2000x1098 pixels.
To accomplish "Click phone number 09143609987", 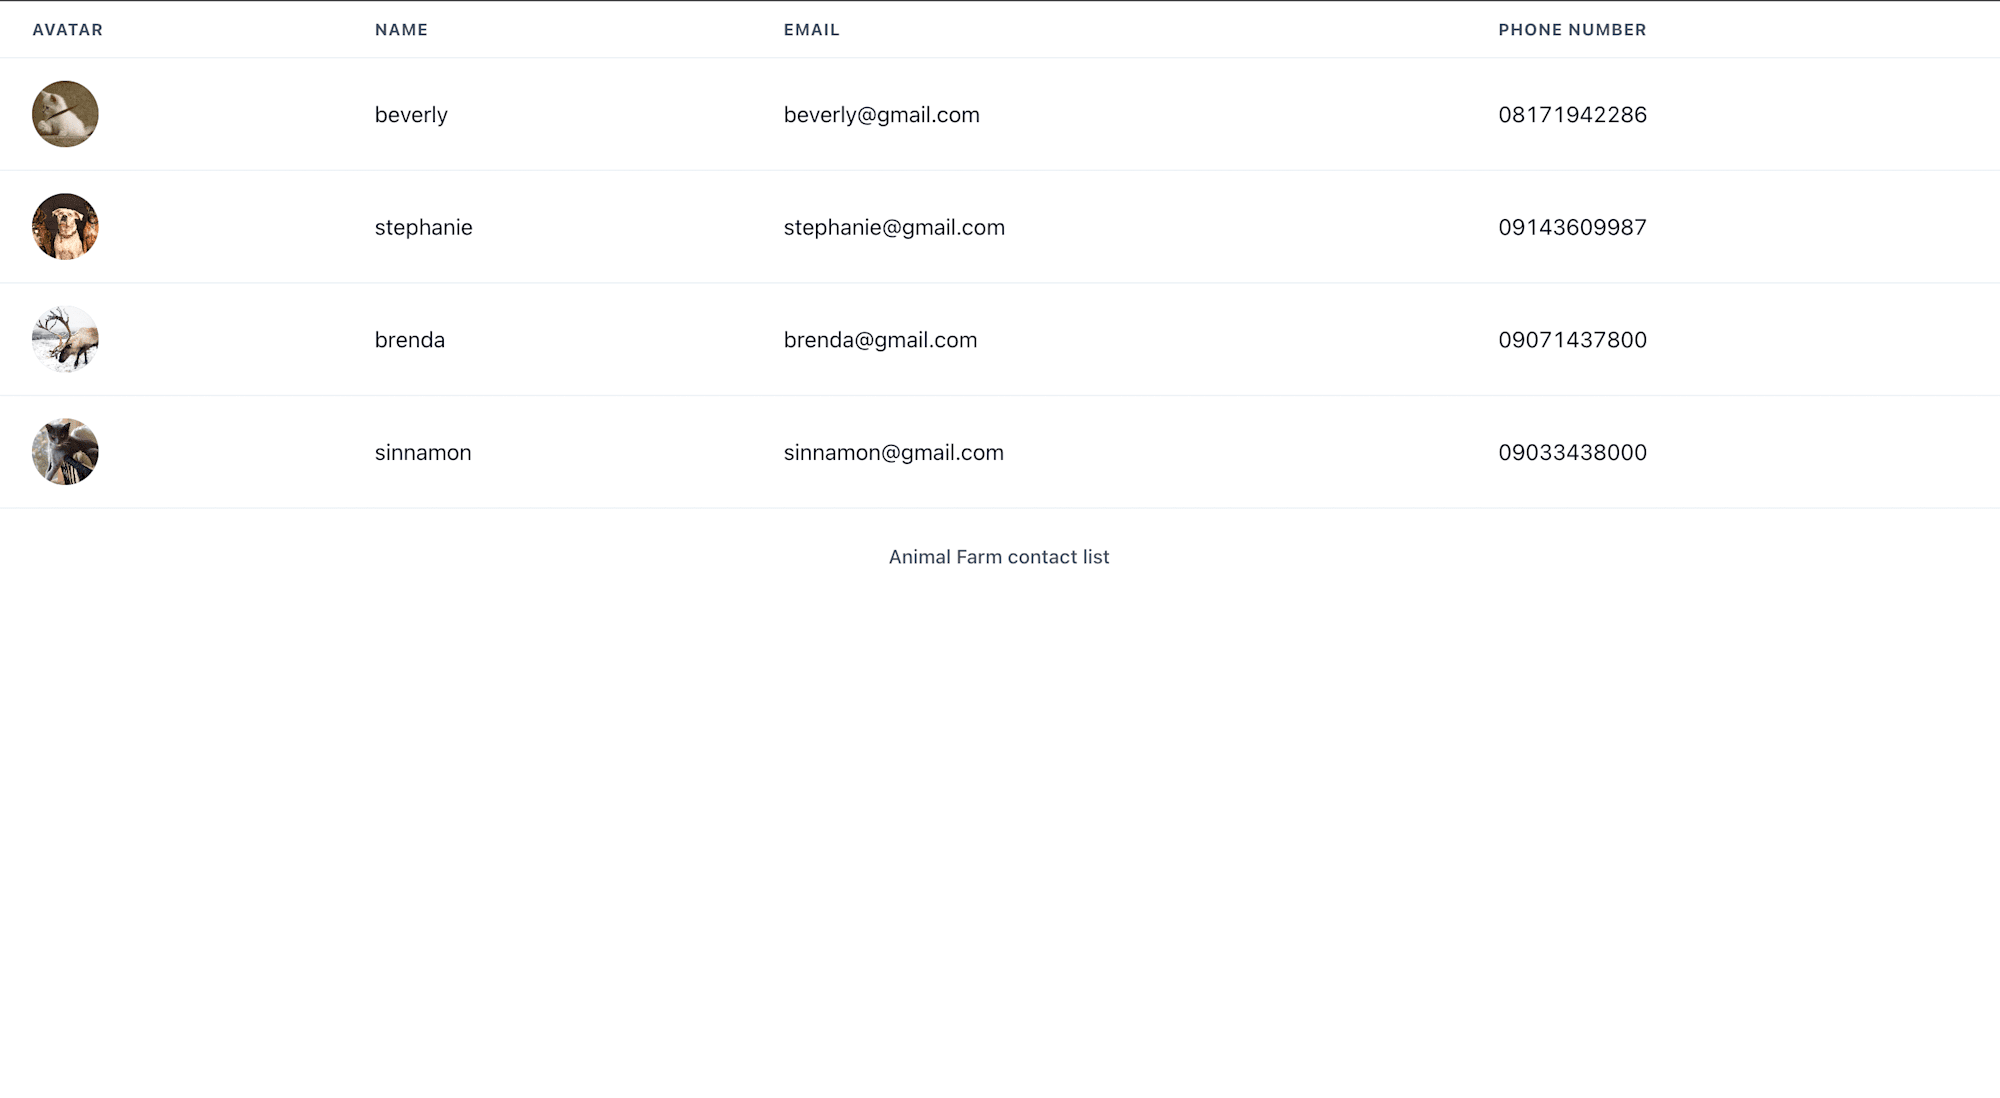I will pos(1573,228).
